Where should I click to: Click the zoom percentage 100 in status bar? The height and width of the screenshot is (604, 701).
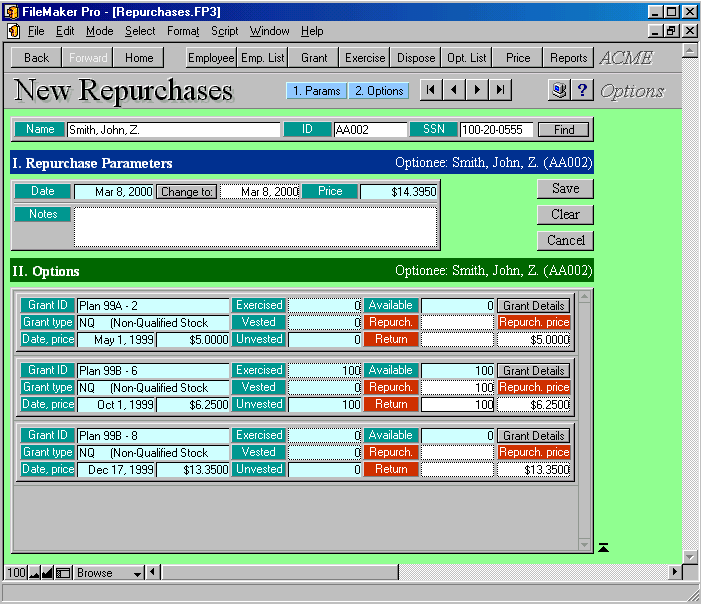pos(16,573)
